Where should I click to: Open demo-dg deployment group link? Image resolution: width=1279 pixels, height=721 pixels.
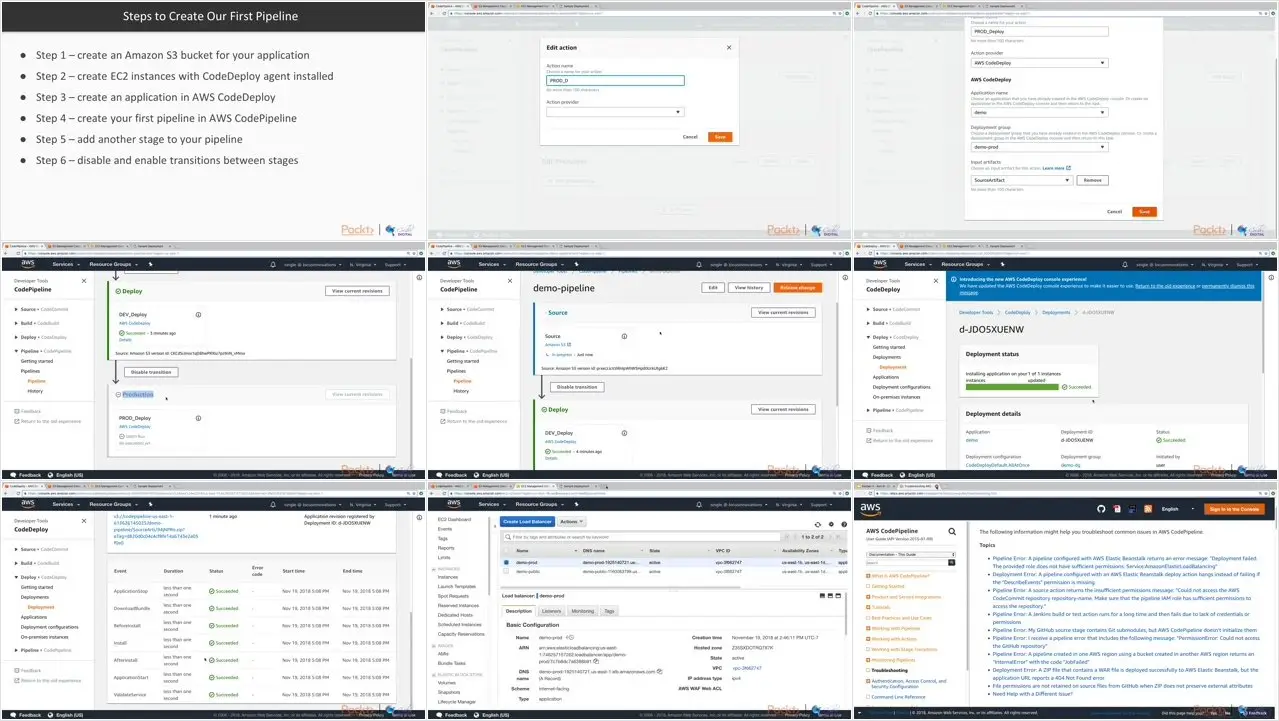pos(1070,465)
